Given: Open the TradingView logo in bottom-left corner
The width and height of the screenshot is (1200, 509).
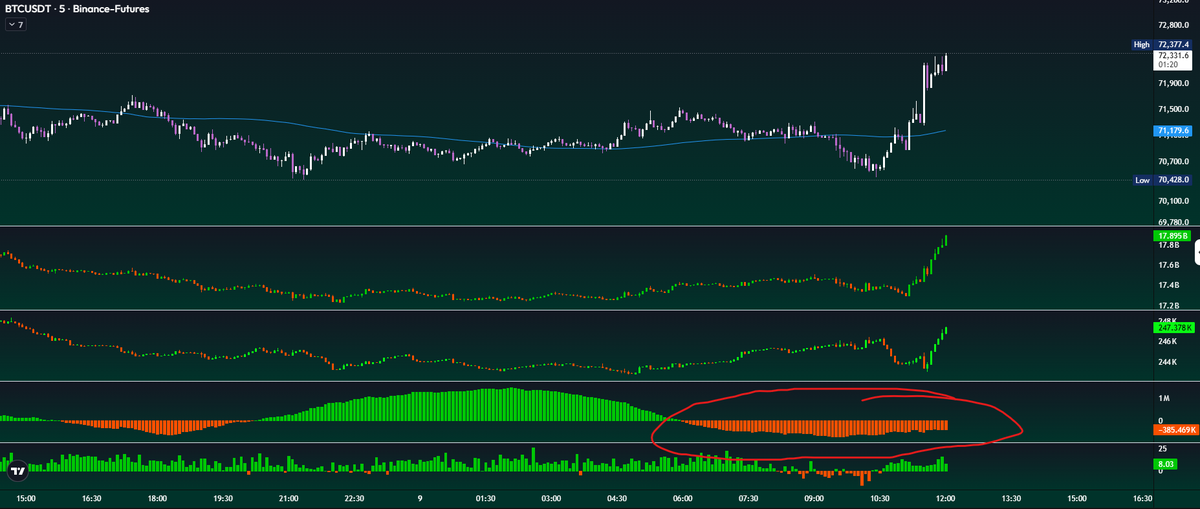Looking at the screenshot, I should 17,468.
